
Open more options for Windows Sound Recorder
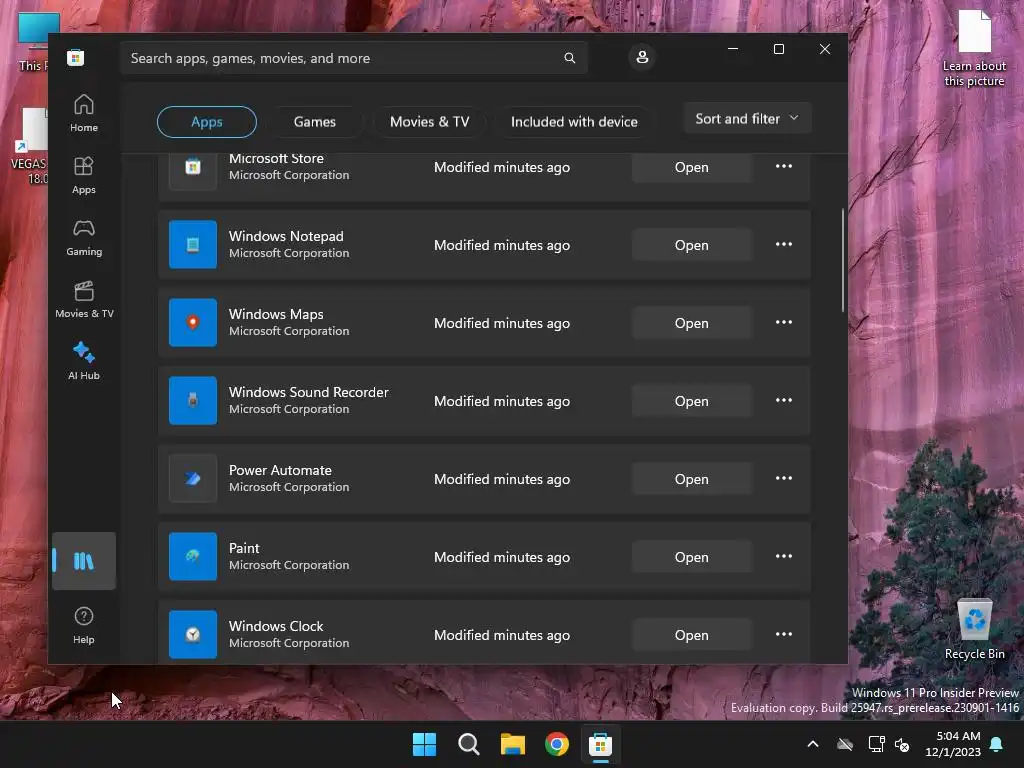(784, 400)
